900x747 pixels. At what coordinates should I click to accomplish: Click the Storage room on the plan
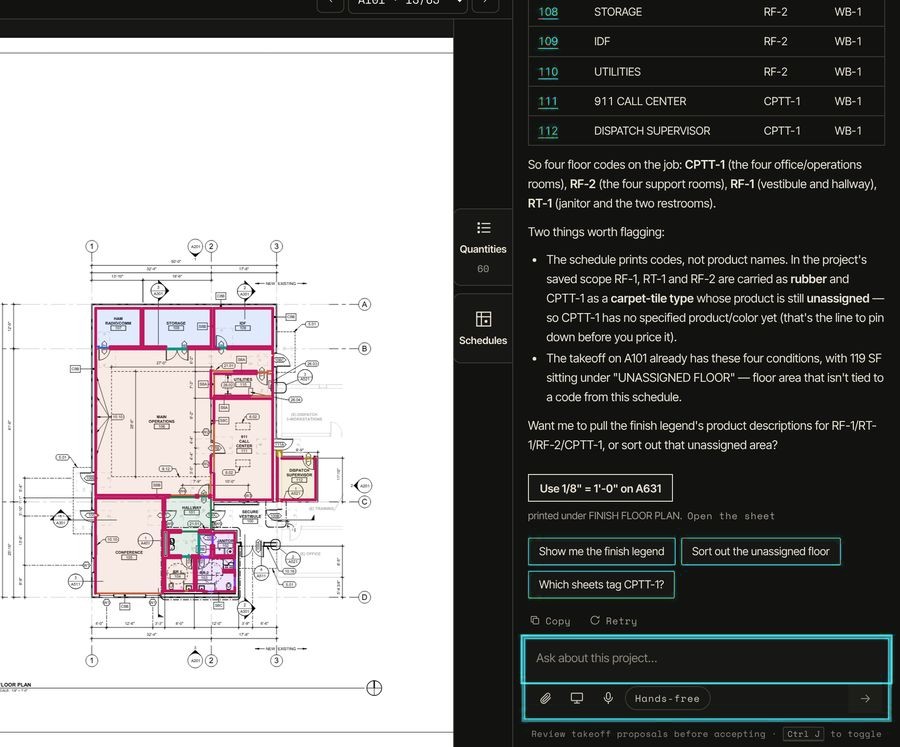tap(176, 327)
